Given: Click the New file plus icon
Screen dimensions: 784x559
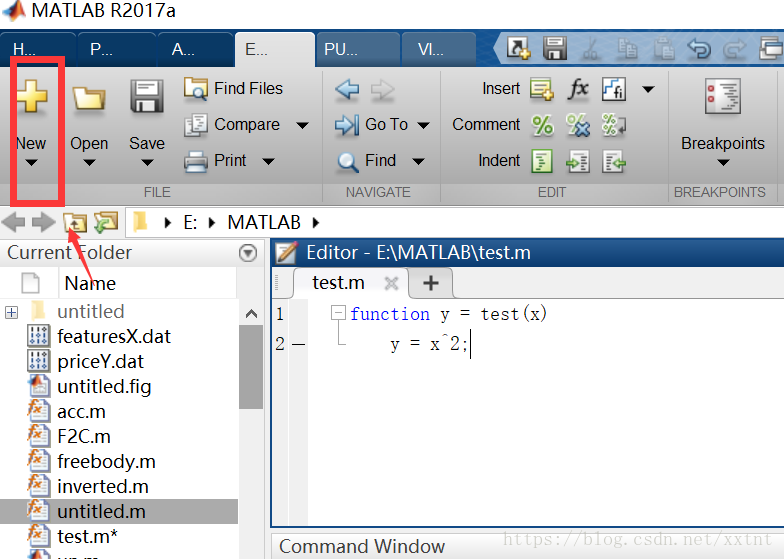Looking at the screenshot, I should [32, 95].
